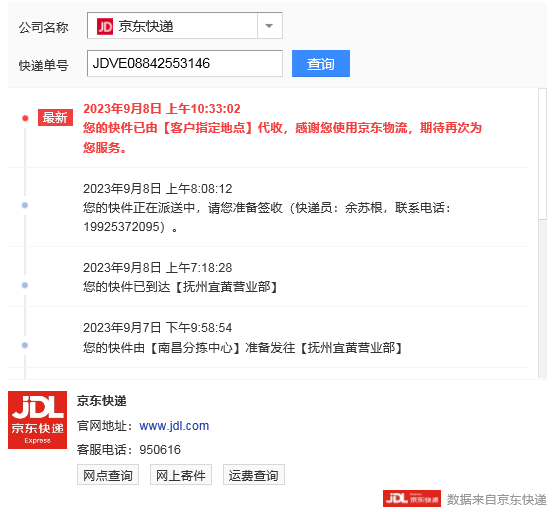Click the small JDL logo near data source
554x512 pixels.
[412, 499]
